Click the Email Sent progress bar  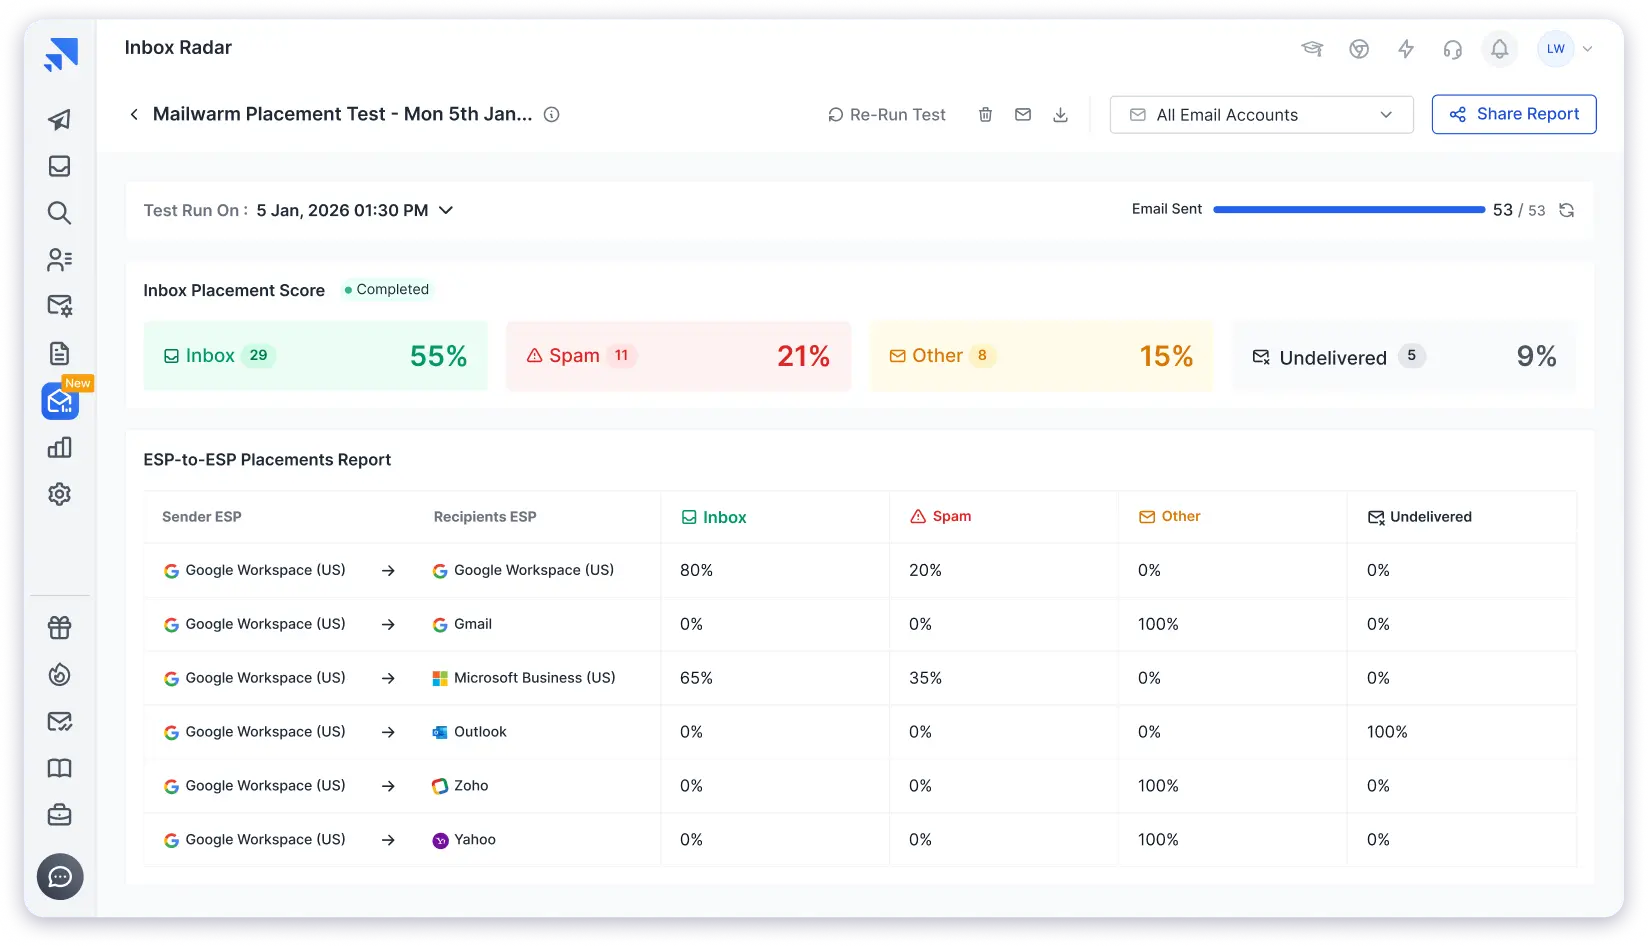[x=1349, y=209]
